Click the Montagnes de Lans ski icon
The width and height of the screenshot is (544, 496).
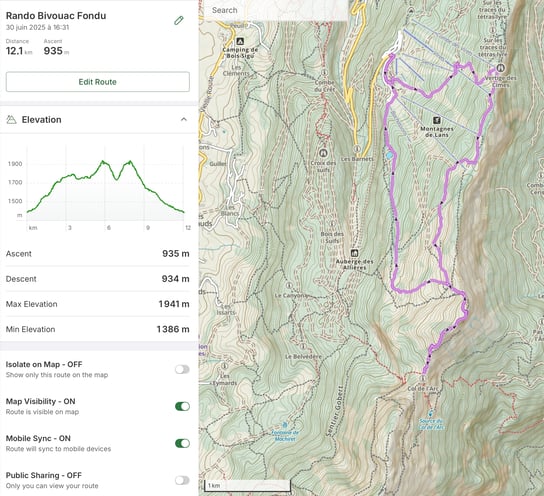coord(437,120)
